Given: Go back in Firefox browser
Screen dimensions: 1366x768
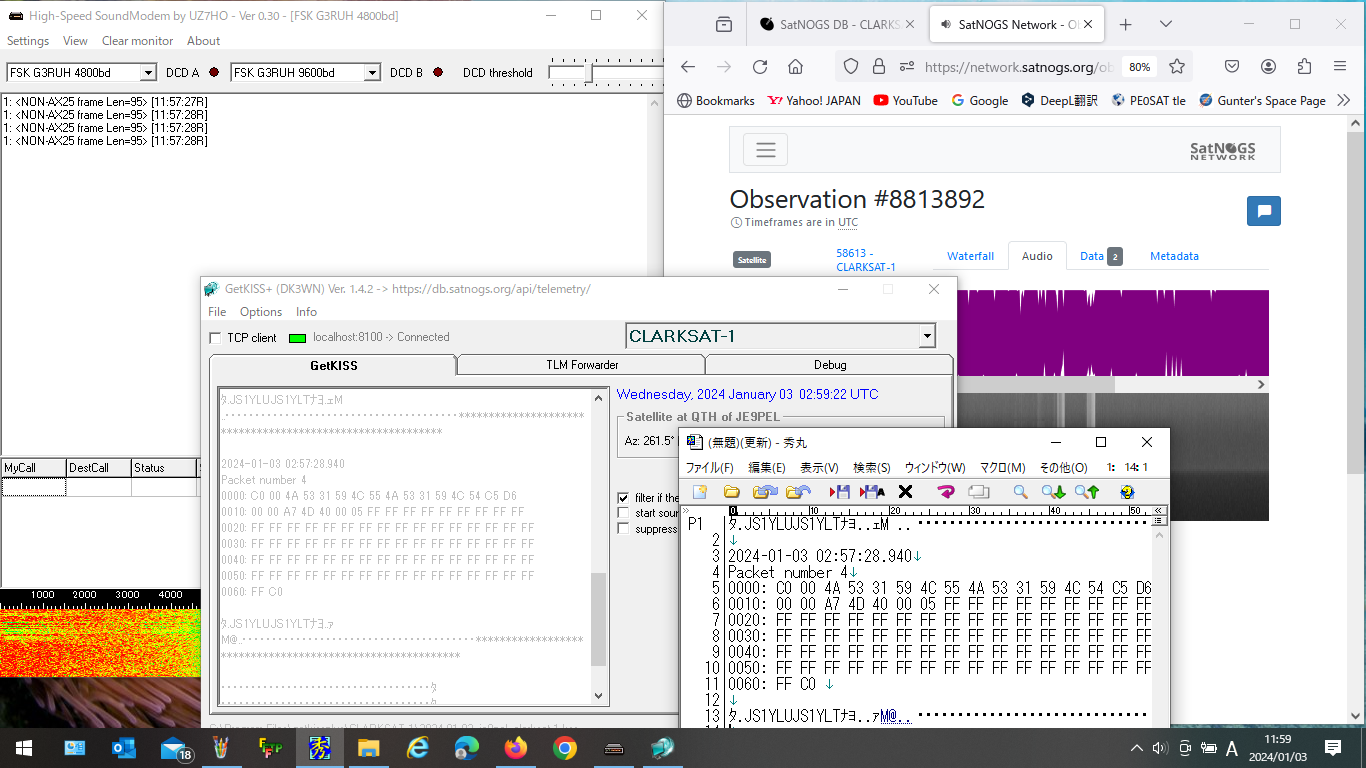Looking at the screenshot, I should [x=688, y=67].
